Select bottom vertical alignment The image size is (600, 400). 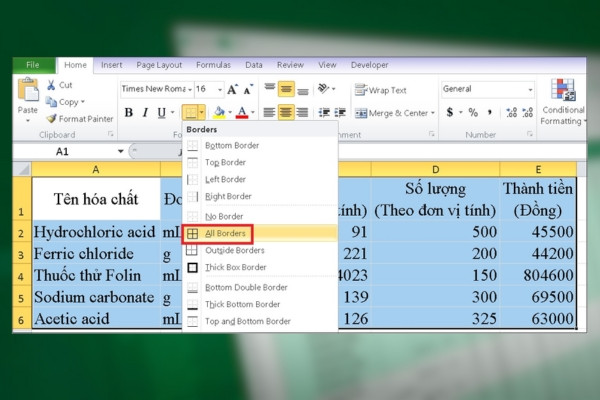[303, 89]
